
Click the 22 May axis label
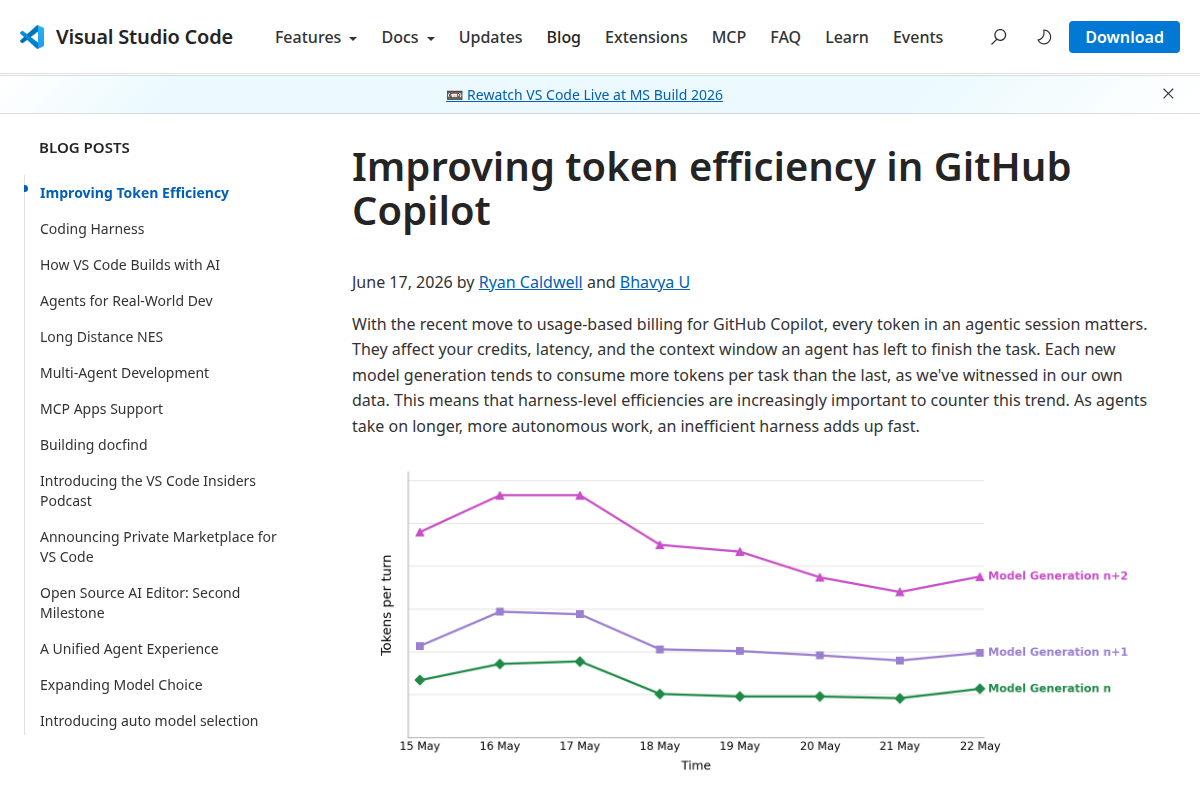click(980, 746)
